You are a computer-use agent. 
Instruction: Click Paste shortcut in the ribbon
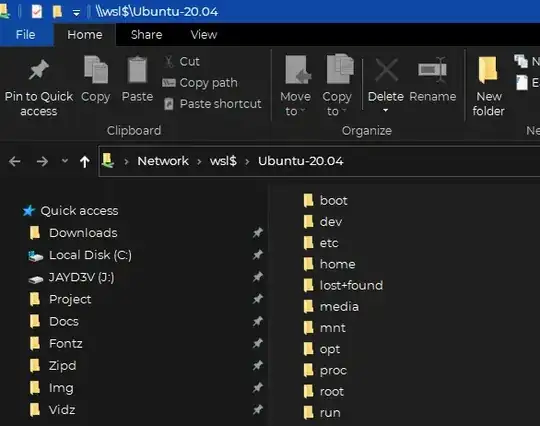coord(212,104)
